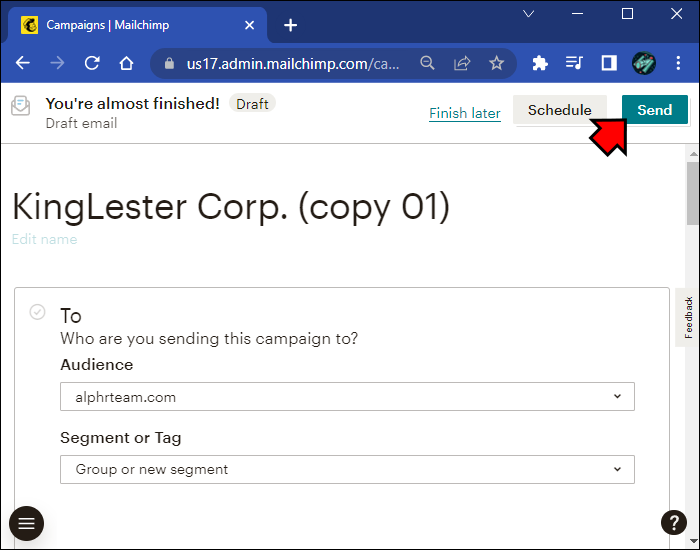
Task: Click the address bar URL
Action: point(293,63)
